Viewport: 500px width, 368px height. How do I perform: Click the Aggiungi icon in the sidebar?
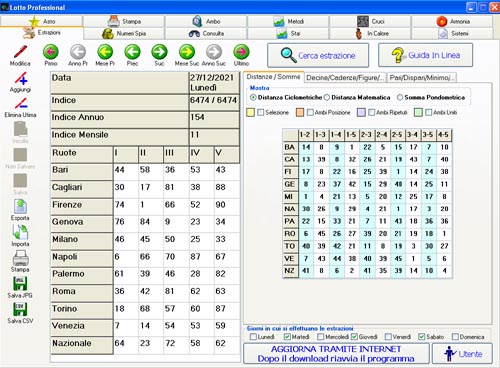[21, 79]
